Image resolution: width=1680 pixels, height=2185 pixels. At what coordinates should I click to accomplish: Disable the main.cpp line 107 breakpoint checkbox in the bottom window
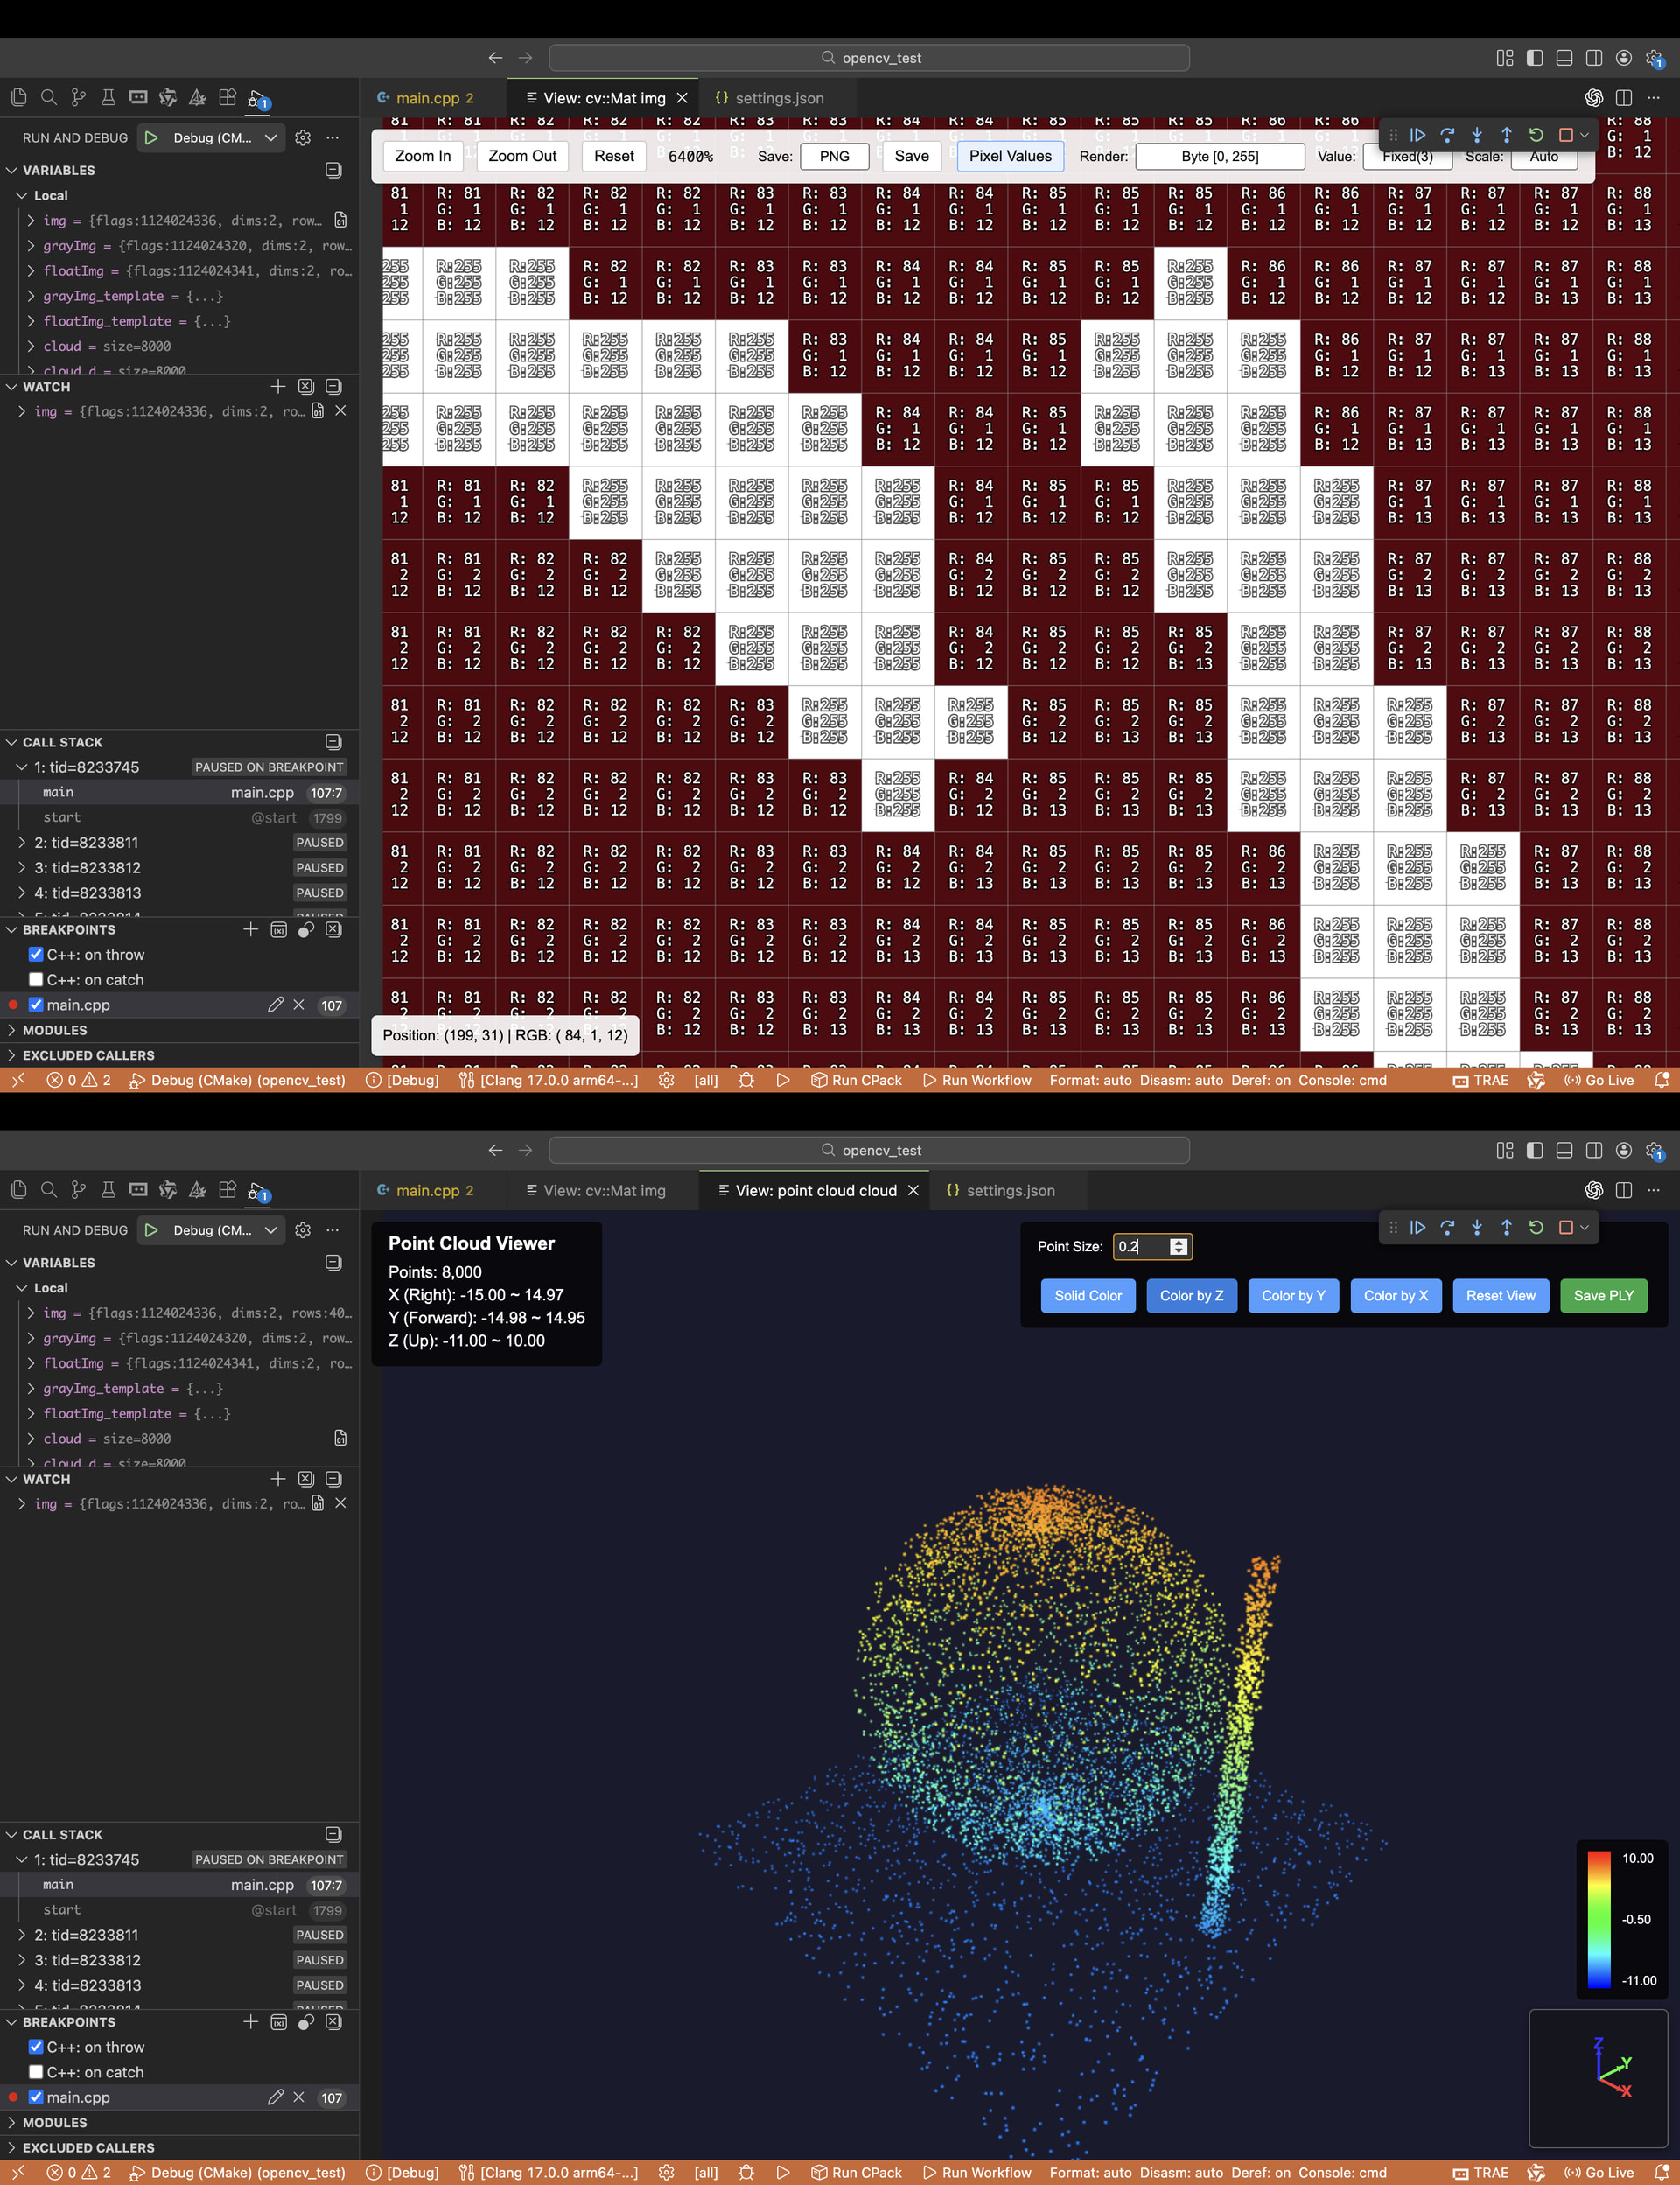tap(36, 2097)
